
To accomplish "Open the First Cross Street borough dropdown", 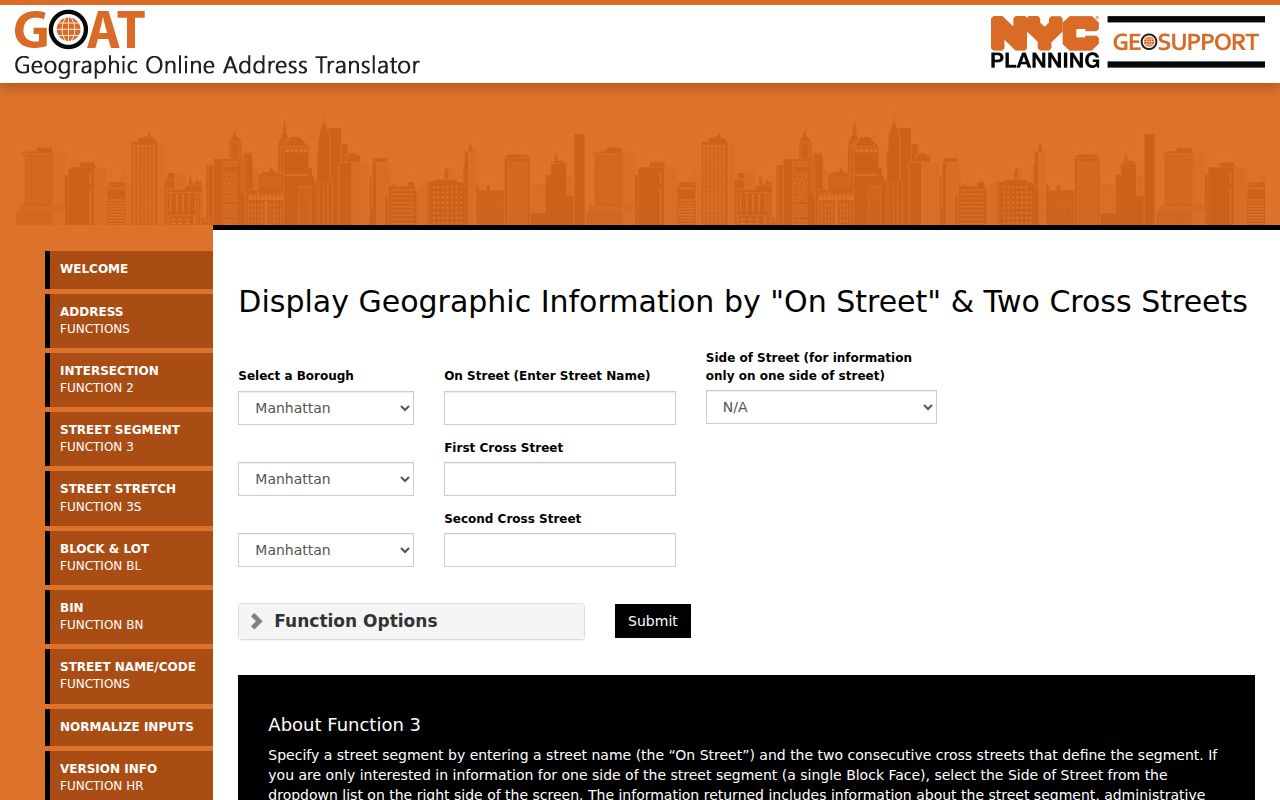I will (x=326, y=479).
